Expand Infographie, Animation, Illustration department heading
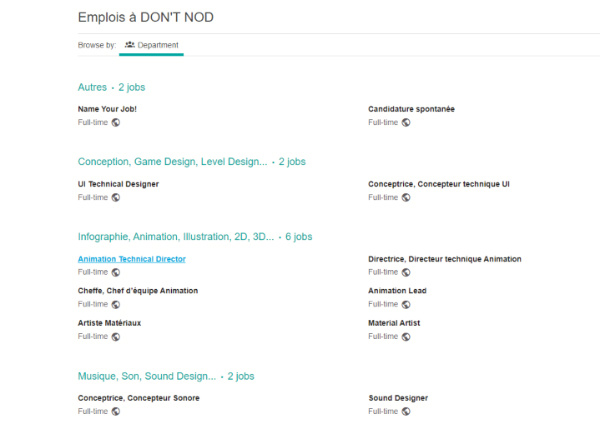The image size is (600, 429). [x=175, y=237]
